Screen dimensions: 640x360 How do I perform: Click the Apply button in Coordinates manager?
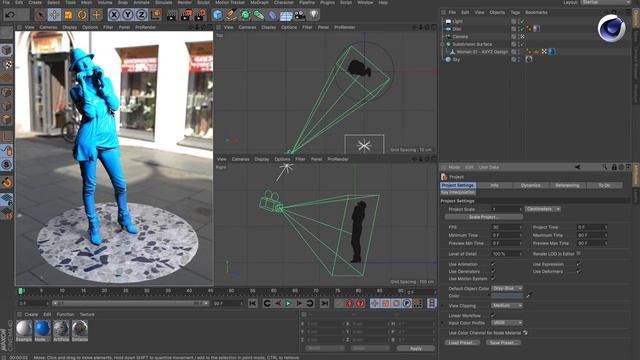416,348
